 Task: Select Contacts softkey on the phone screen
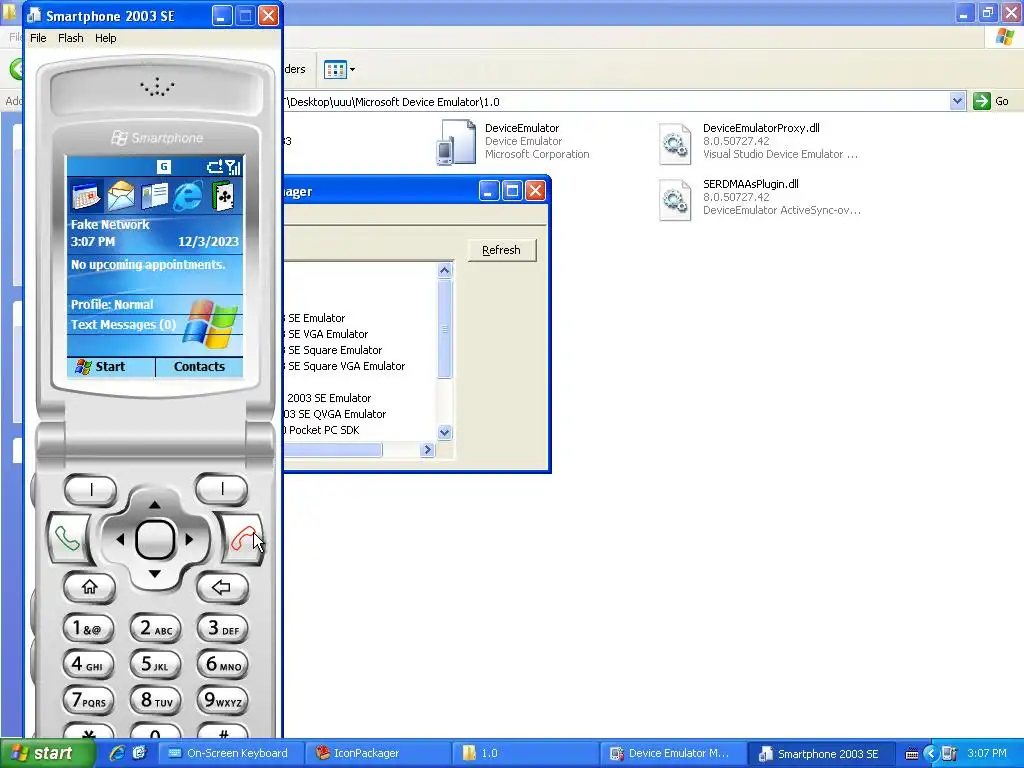click(199, 366)
